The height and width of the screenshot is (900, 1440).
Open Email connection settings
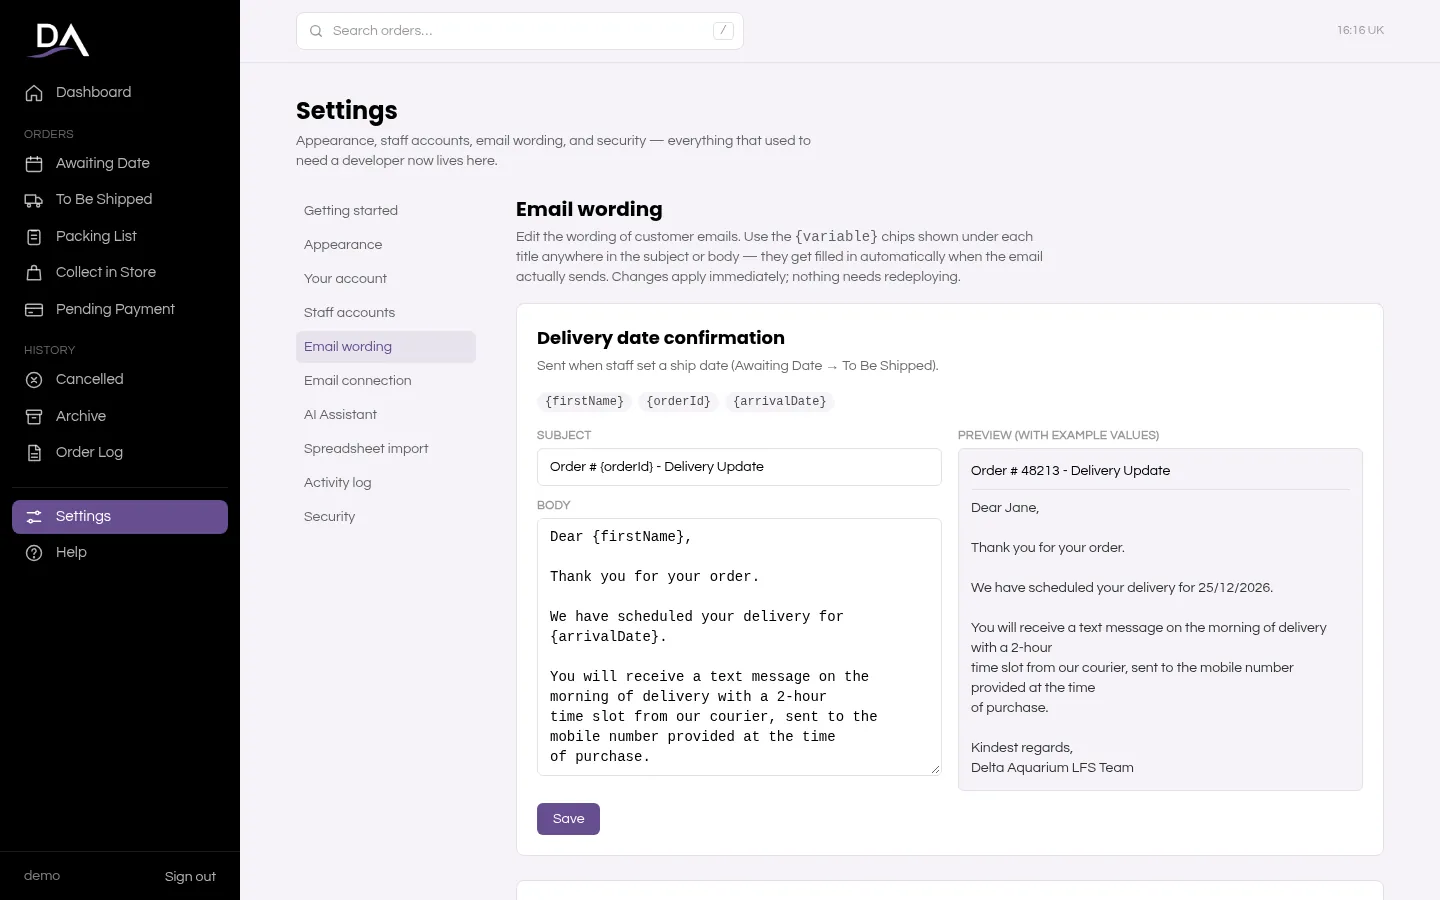coord(386,381)
